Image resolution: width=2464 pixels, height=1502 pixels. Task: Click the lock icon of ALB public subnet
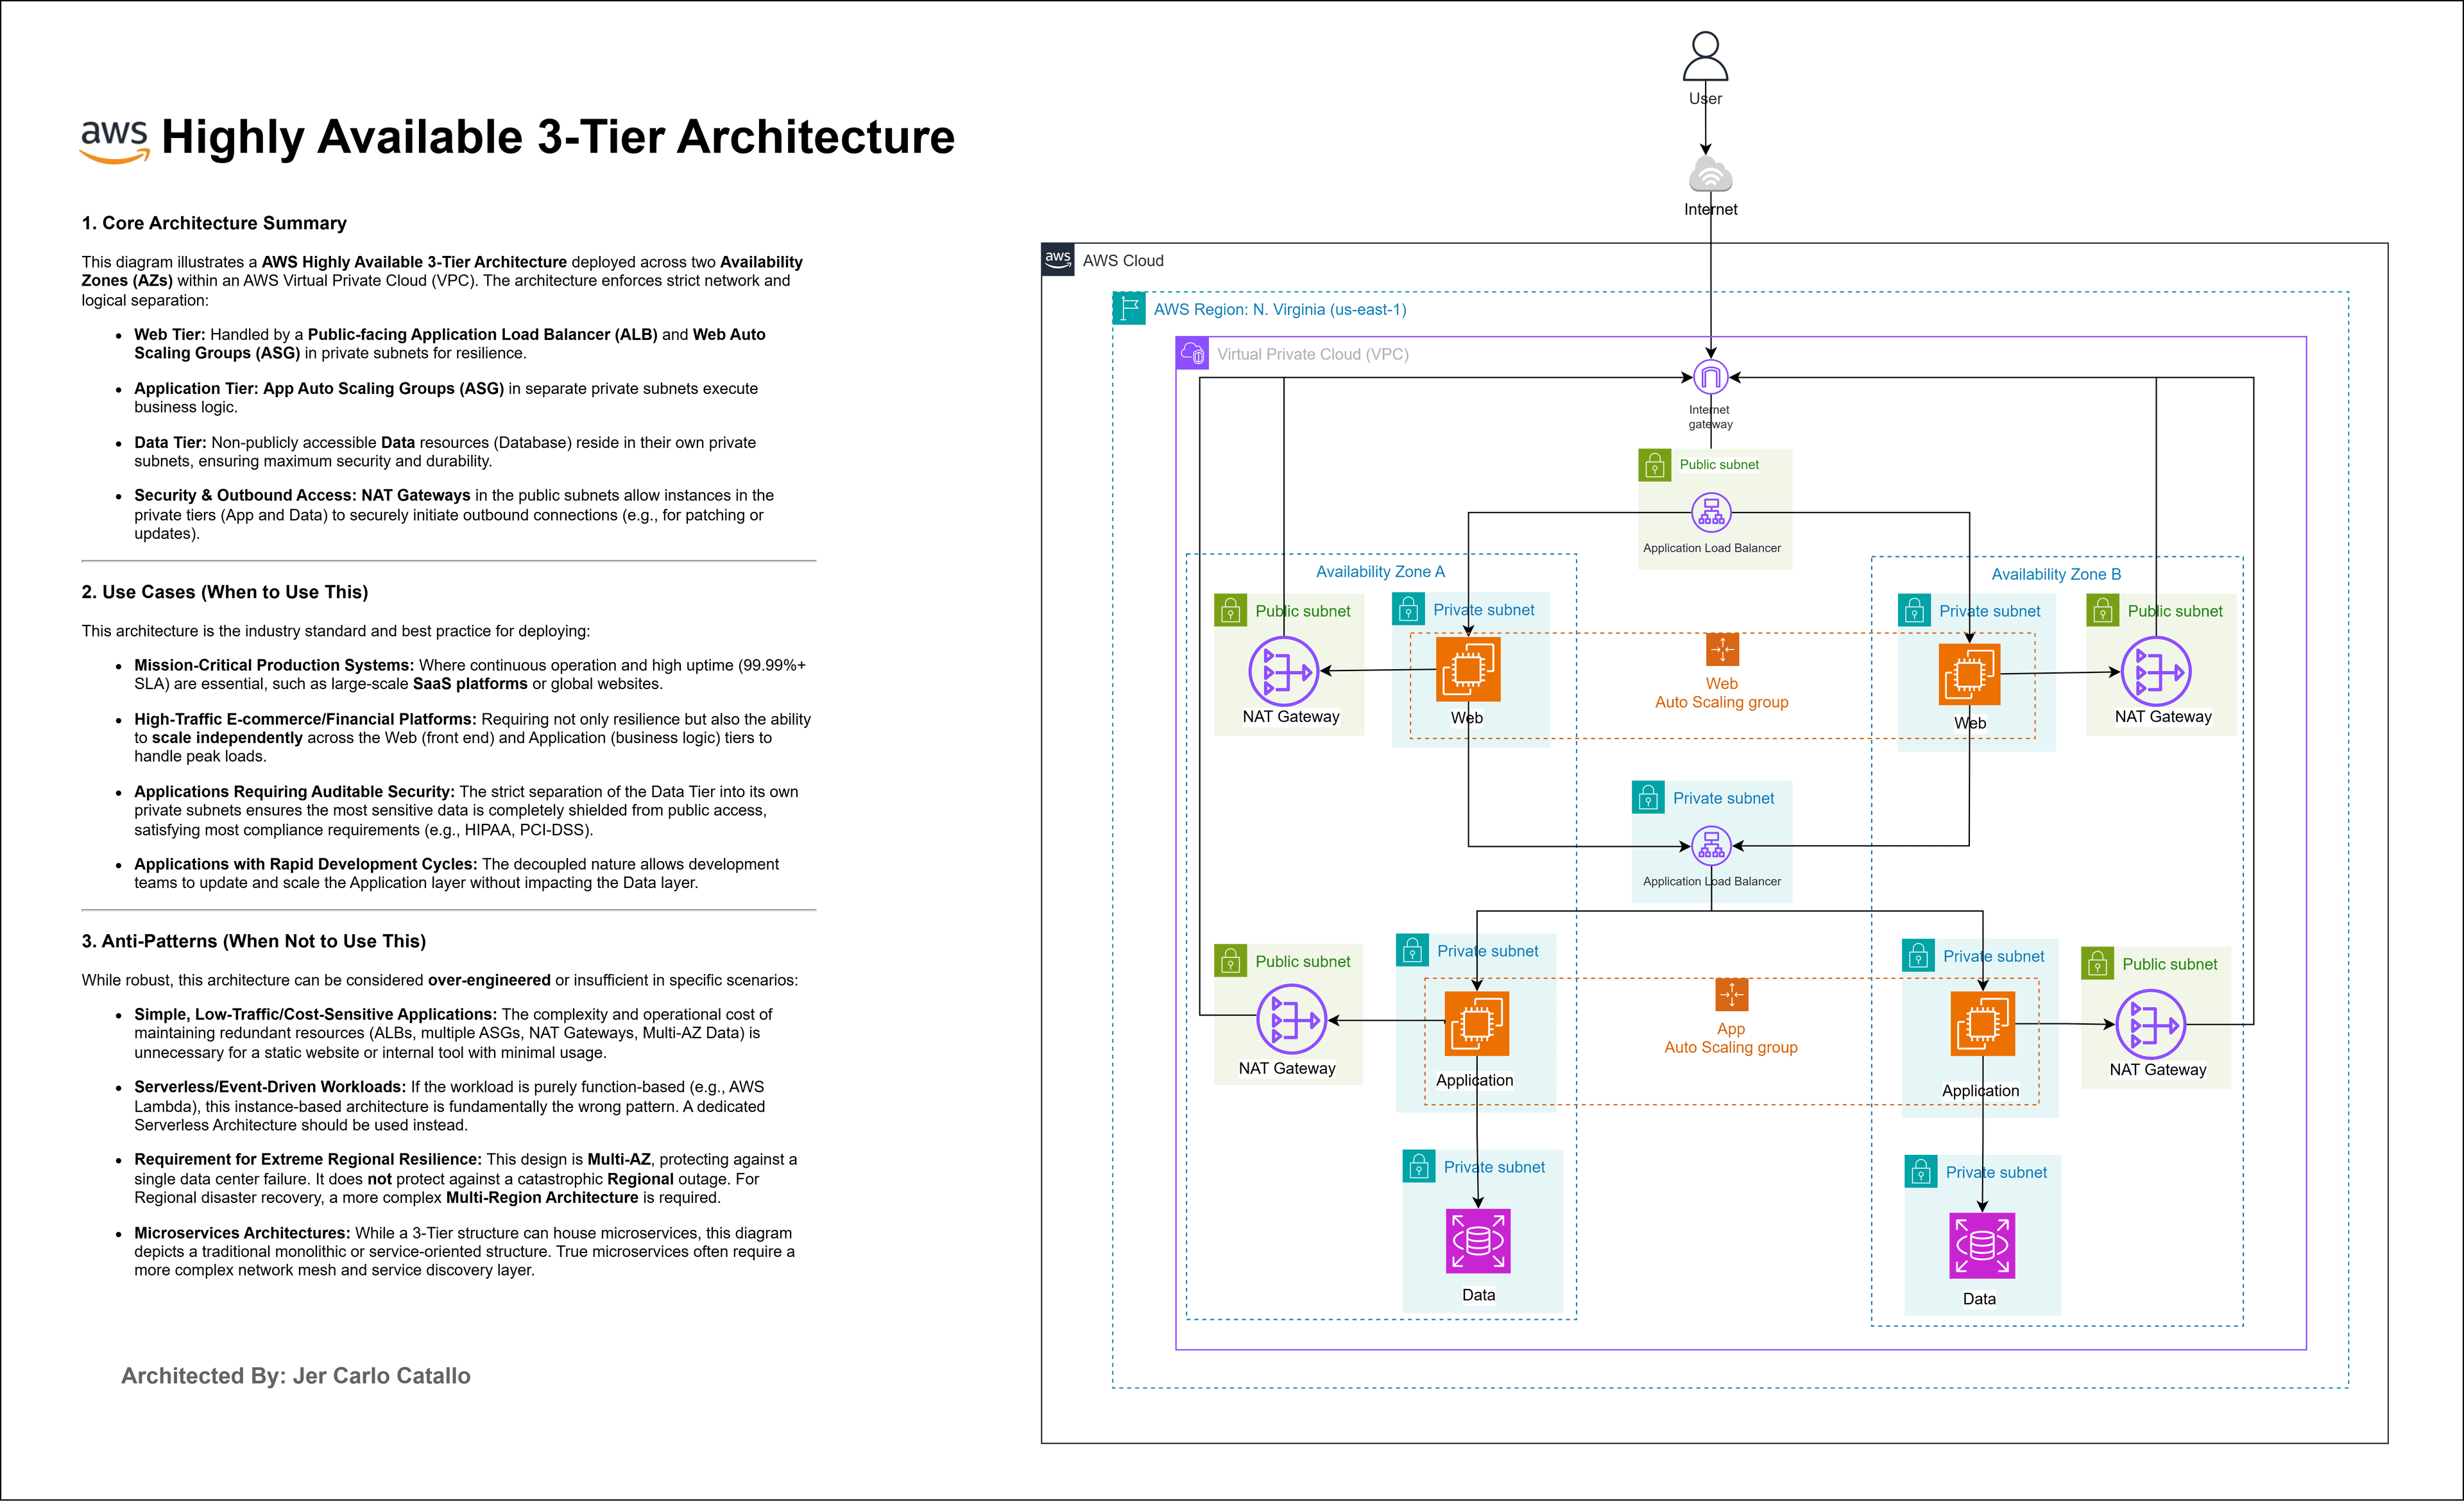(x=1655, y=465)
